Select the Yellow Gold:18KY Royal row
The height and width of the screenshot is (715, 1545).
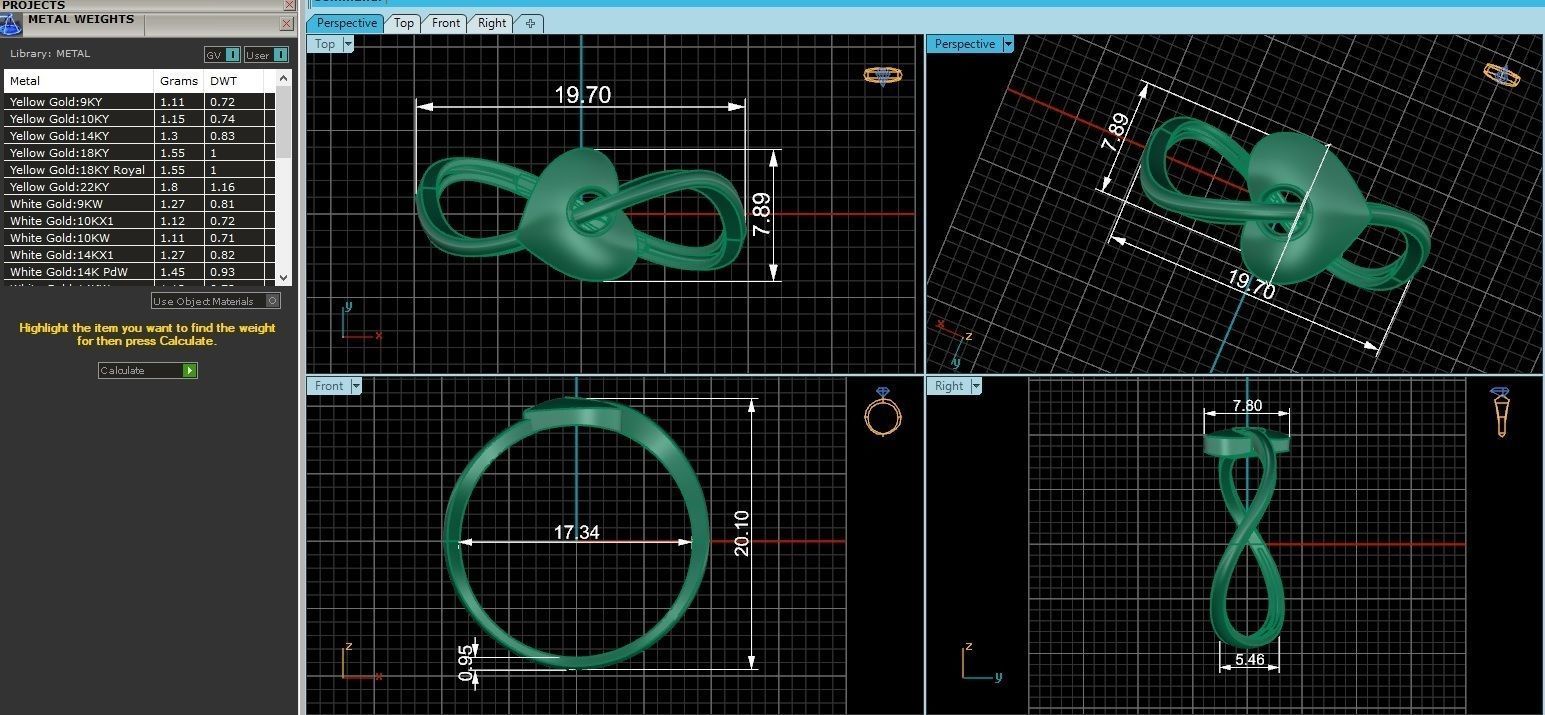point(139,170)
